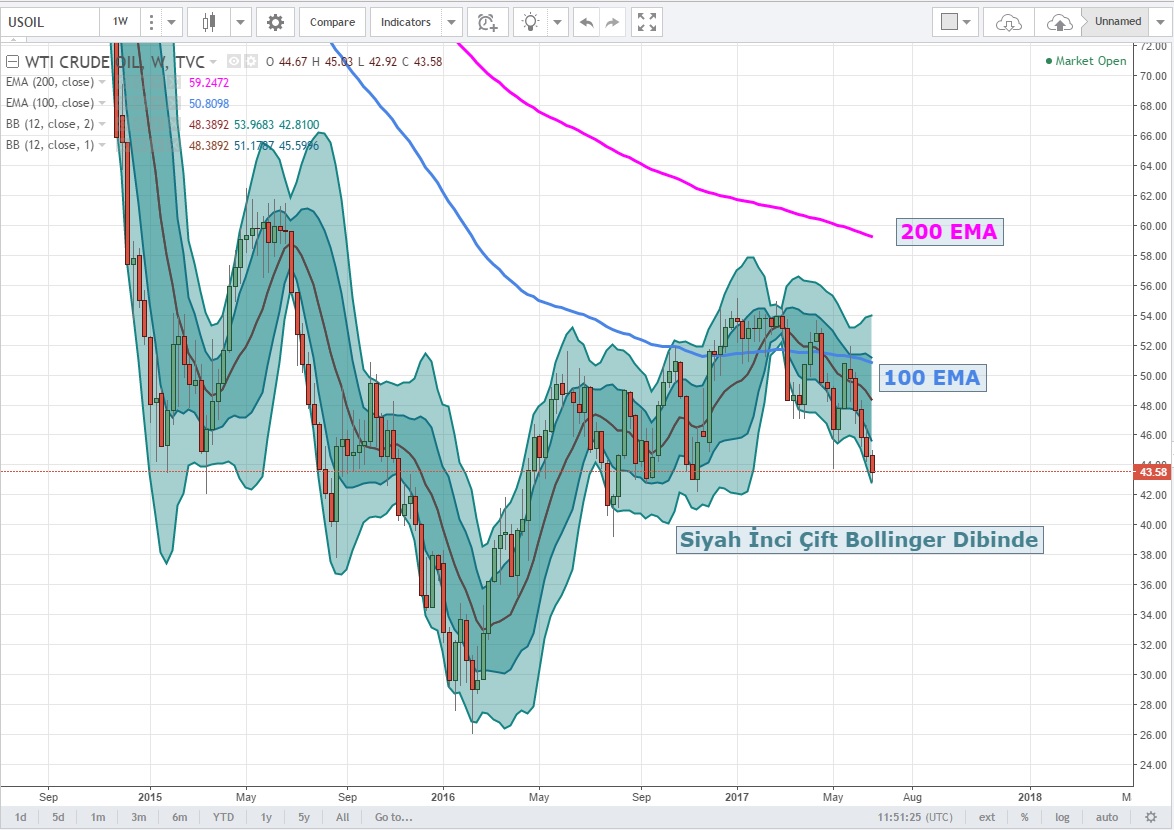The image size is (1174, 830).
Task: Click the Compare button
Action: point(330,22)
